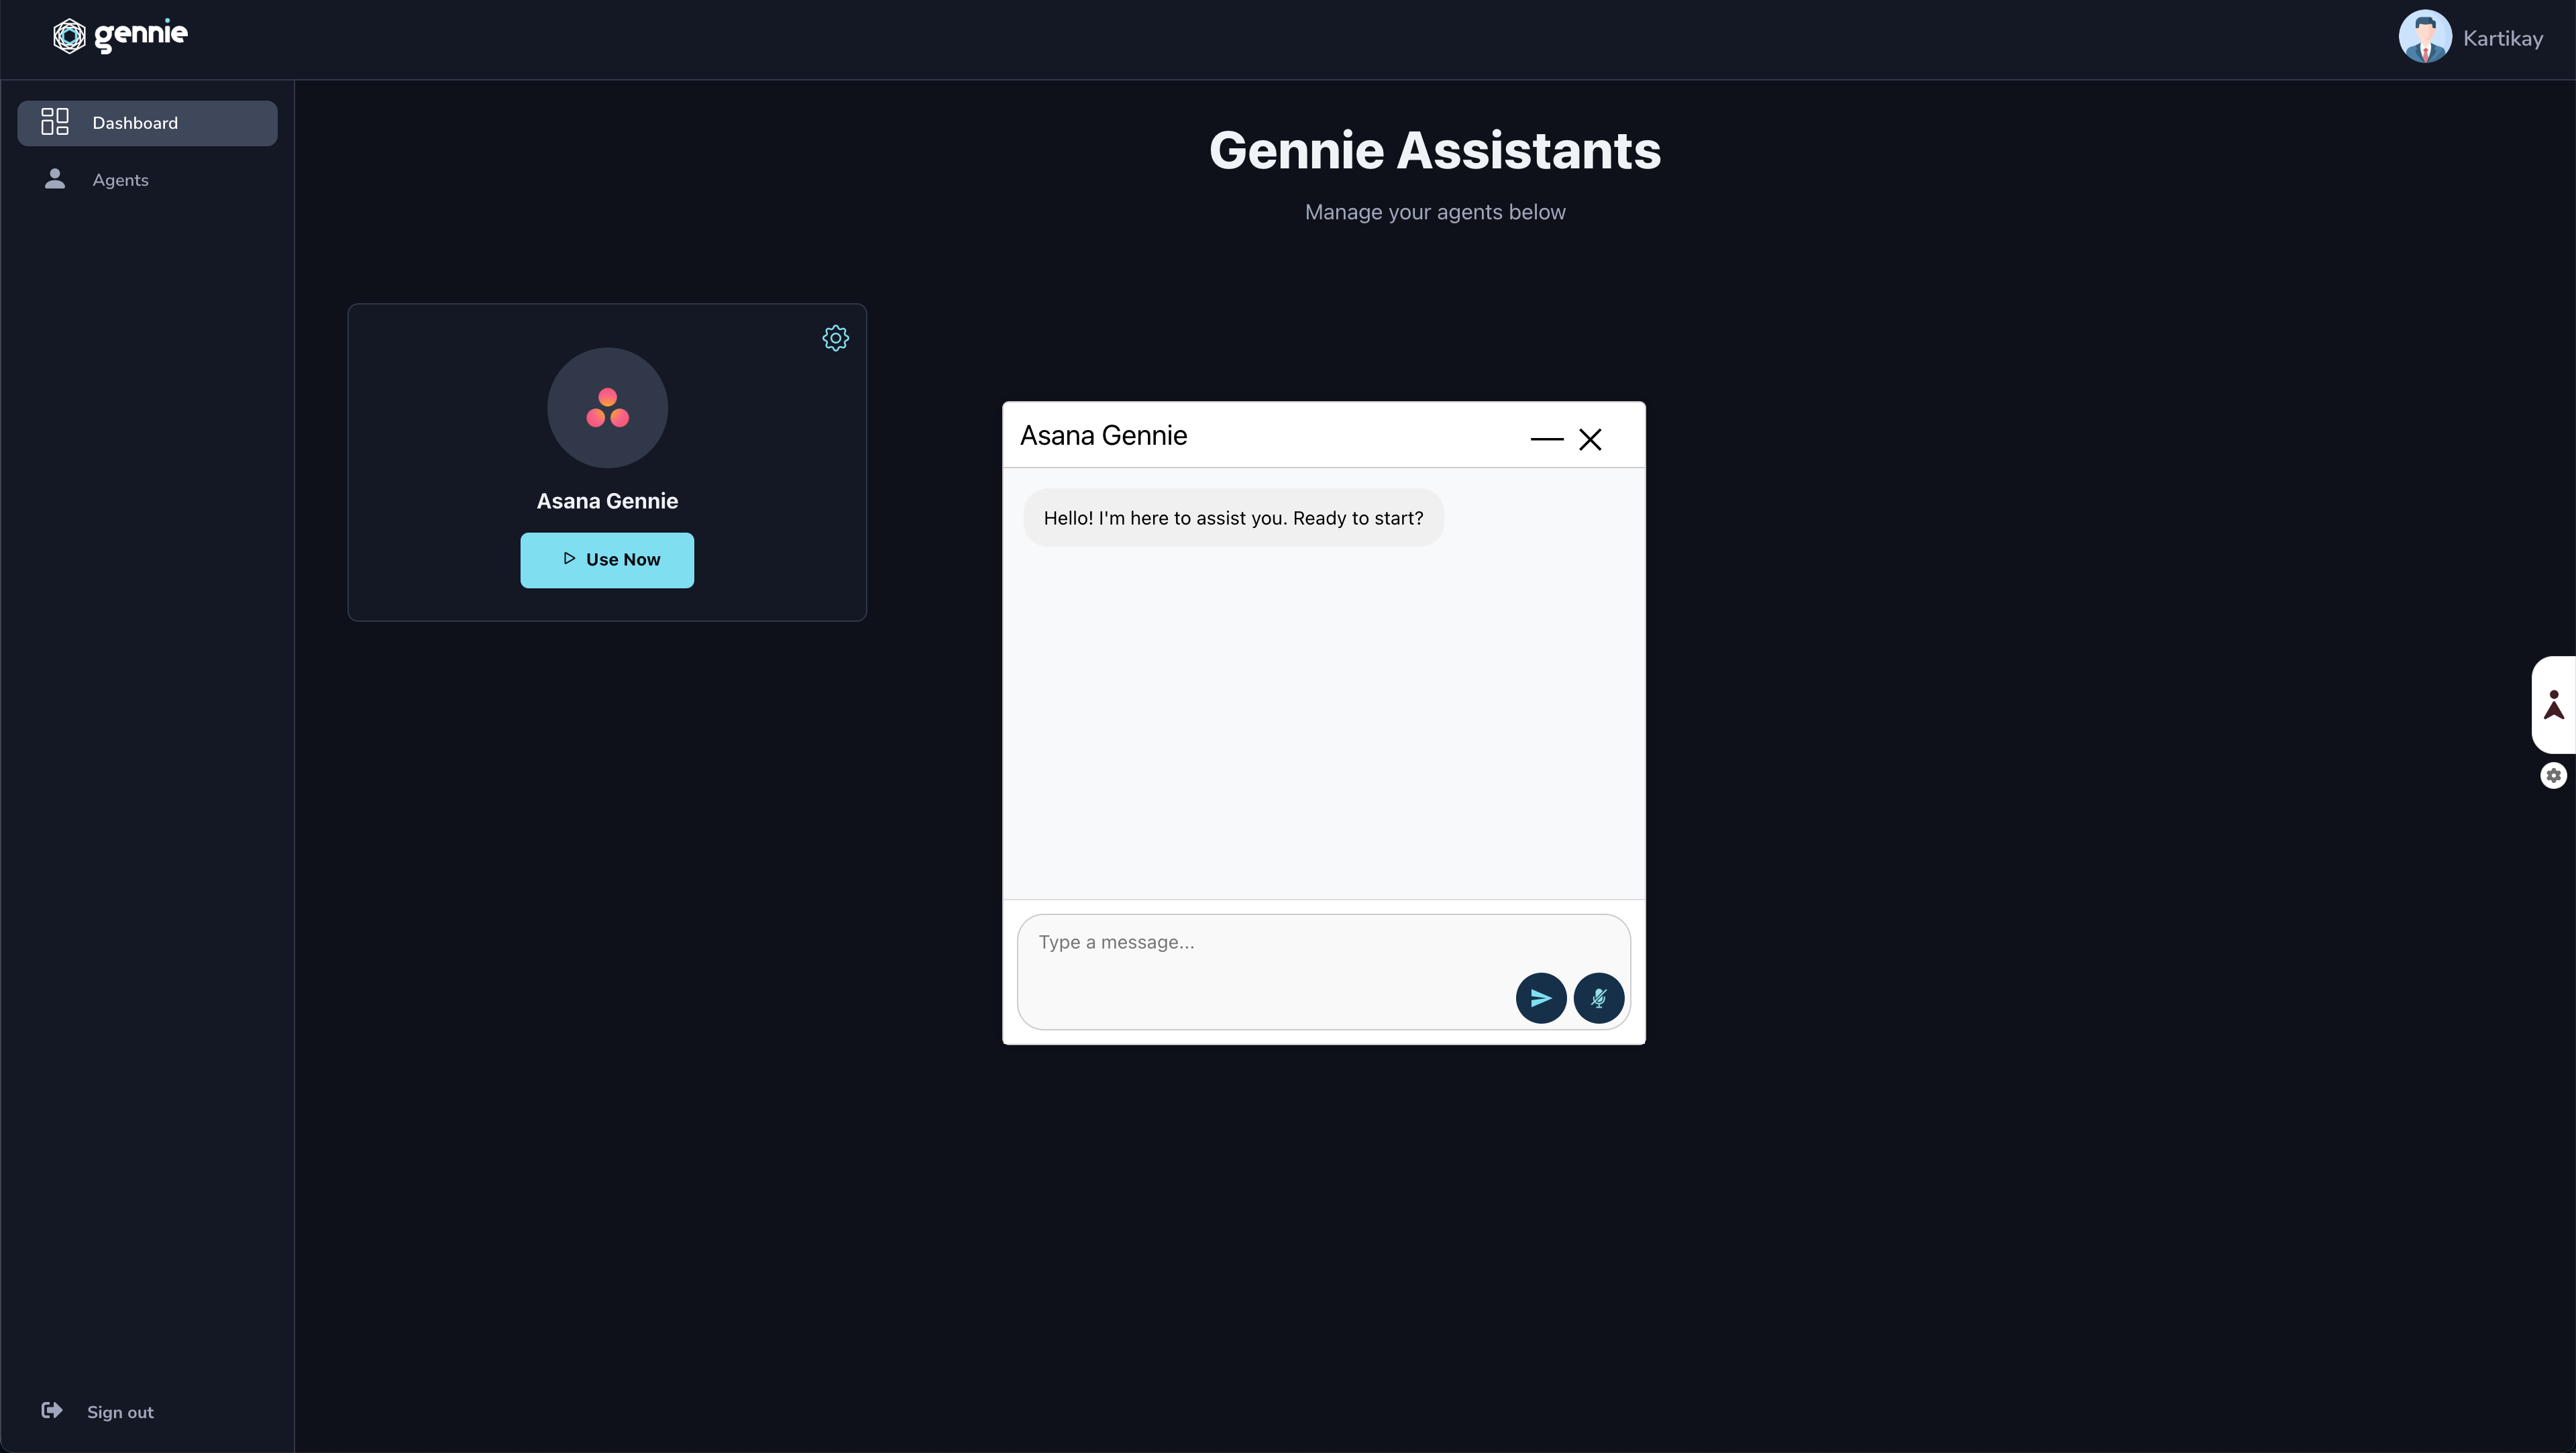Toggle the Dashboard highlighted state

(x=147, y=122)
